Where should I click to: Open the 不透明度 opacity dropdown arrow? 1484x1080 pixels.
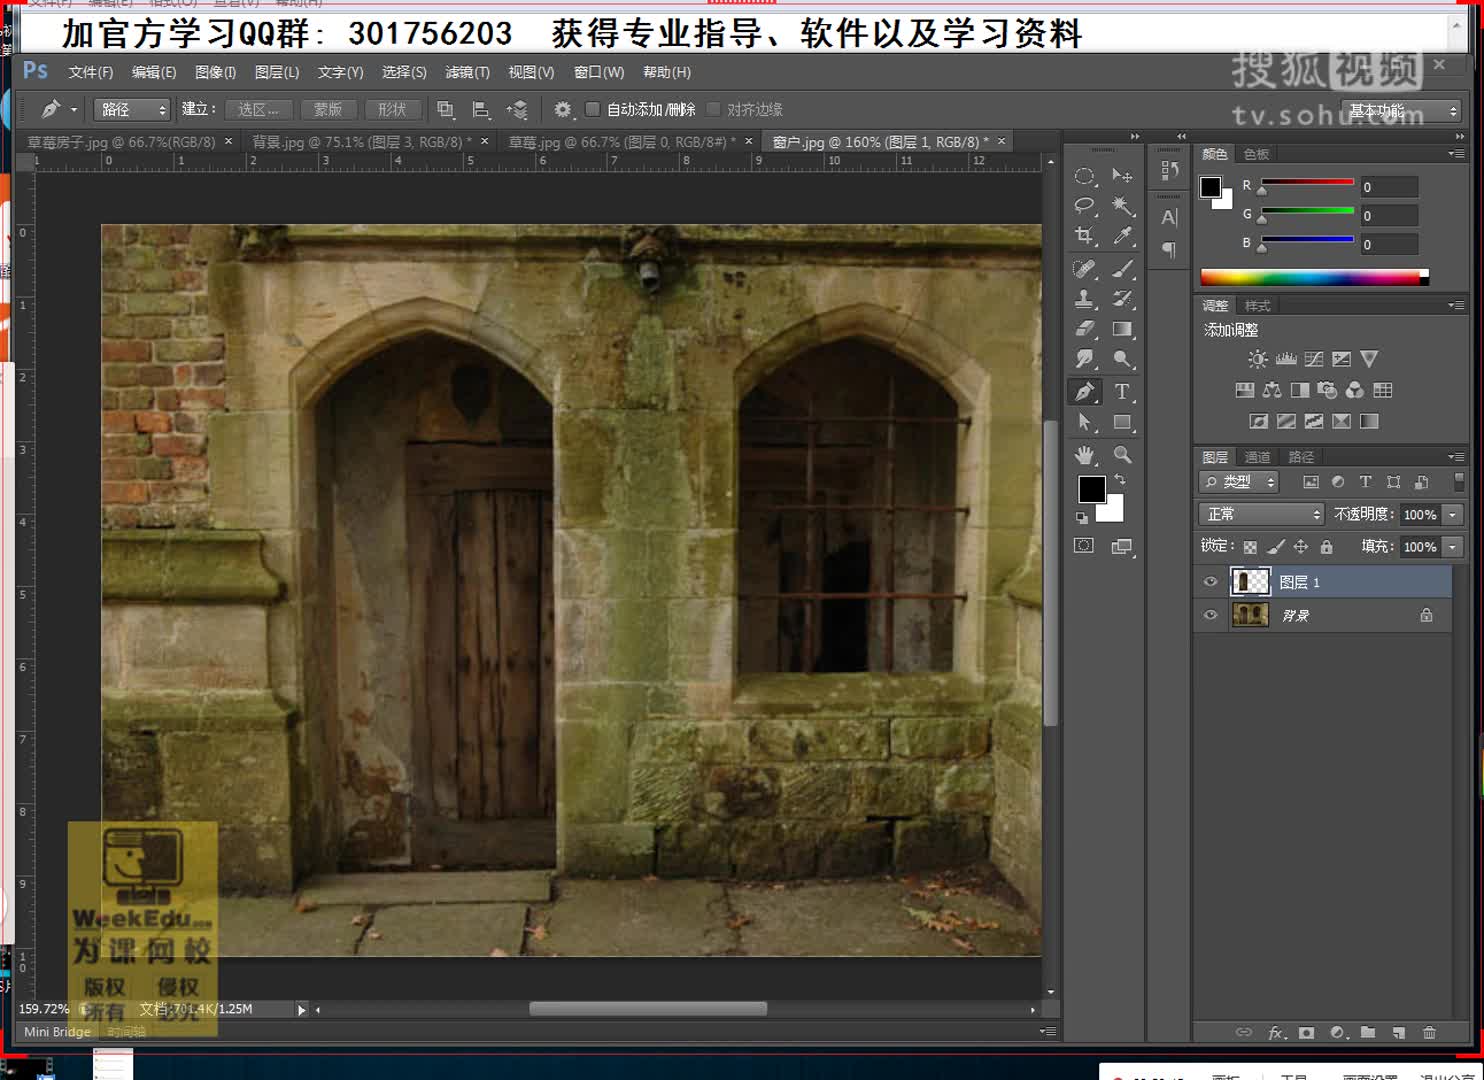[1453, 514]
